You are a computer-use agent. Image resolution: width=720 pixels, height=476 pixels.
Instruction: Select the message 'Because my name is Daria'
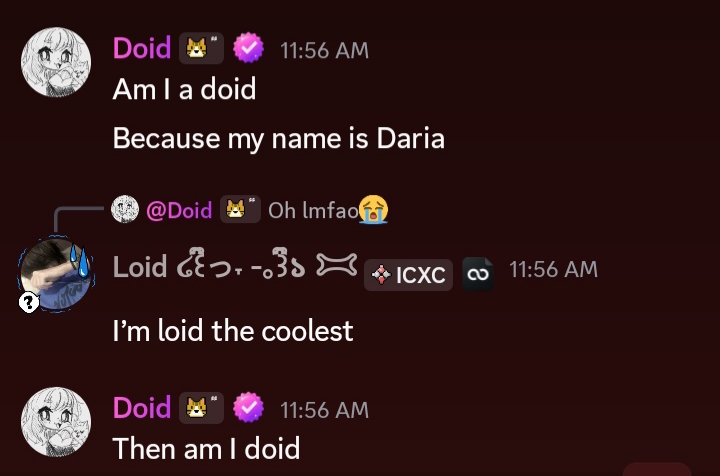[279, 139]
